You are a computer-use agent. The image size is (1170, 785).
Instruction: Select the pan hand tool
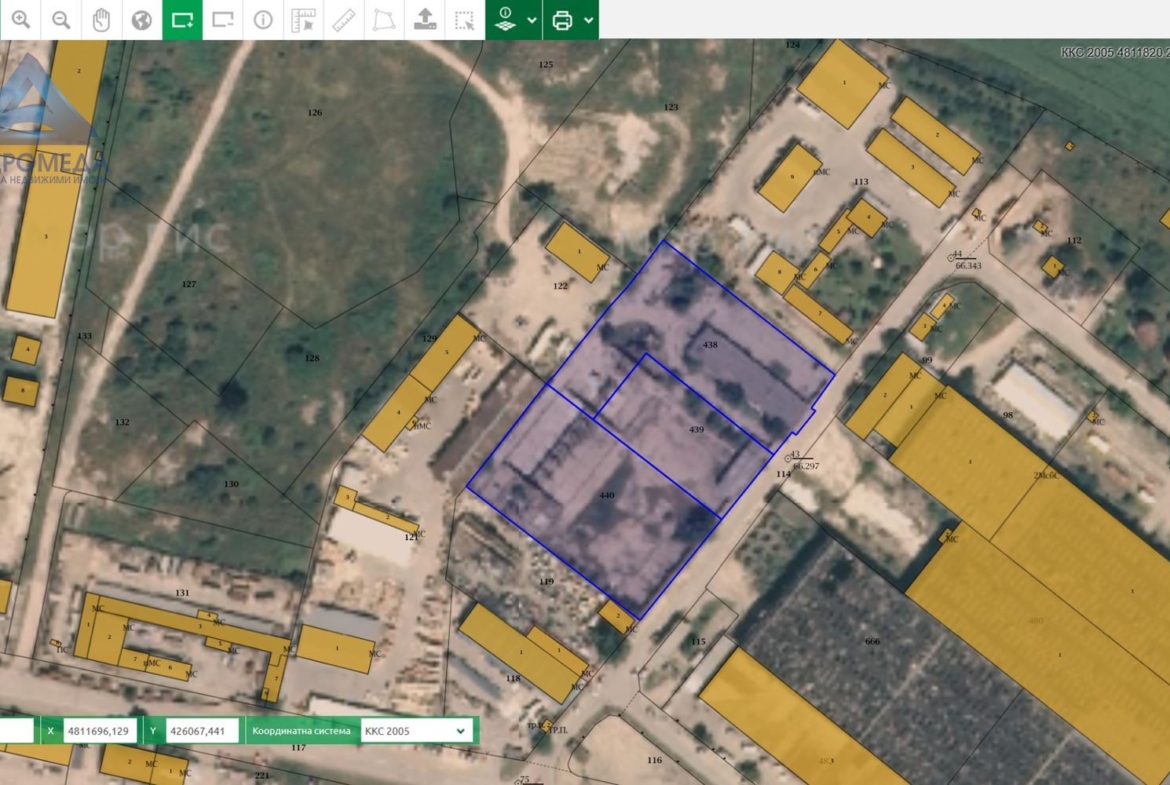point(101,20)
